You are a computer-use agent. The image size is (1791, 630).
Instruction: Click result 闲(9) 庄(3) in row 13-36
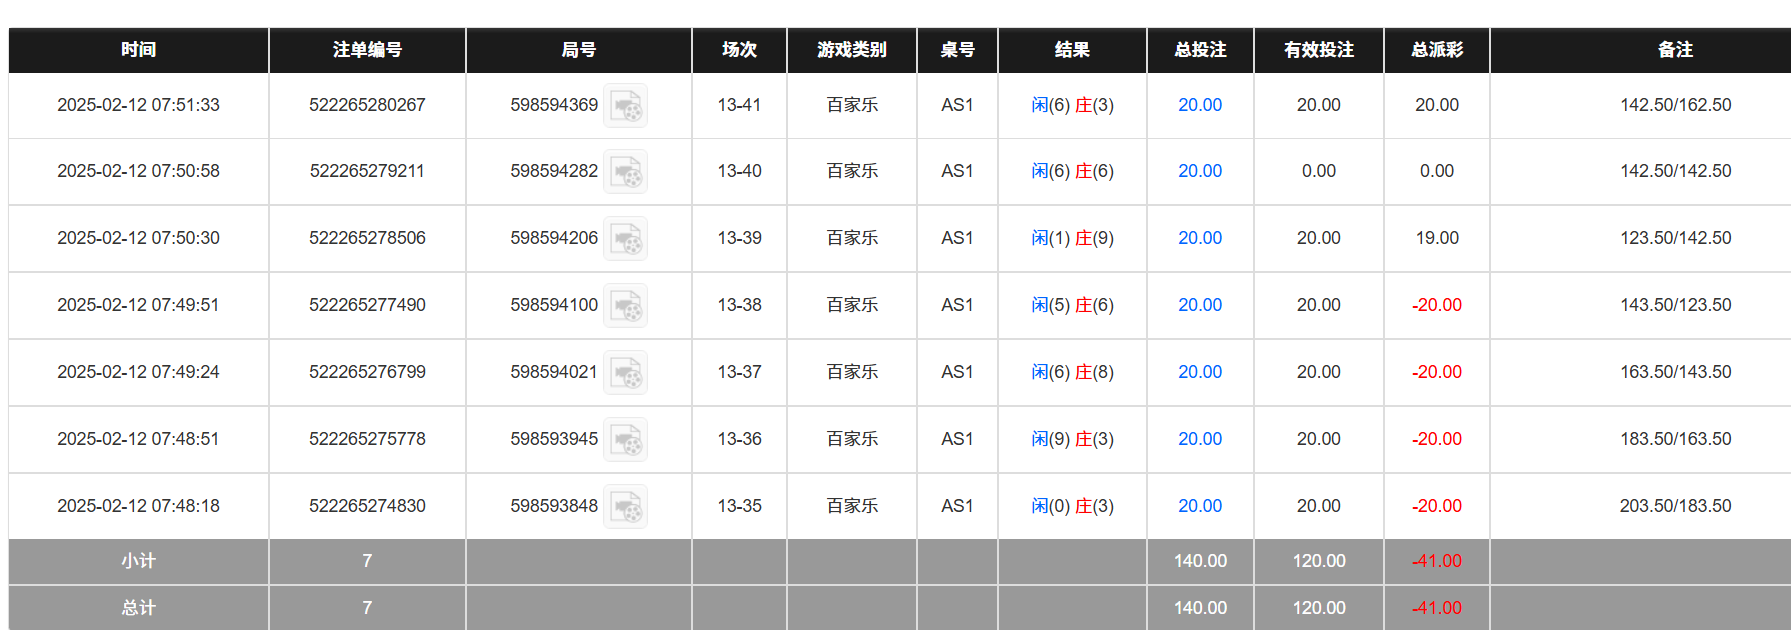pyautogui.click(x=1072, y=439)
